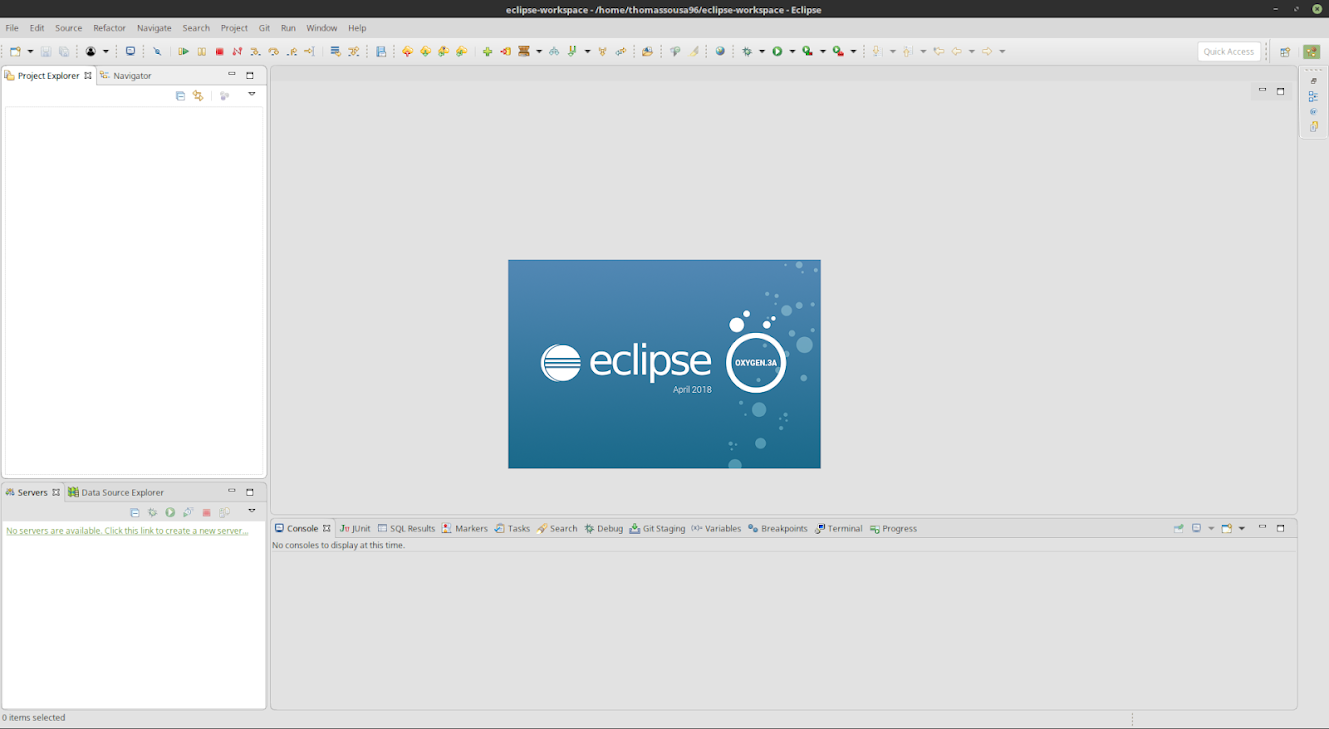Switch to the Variables tab

(x=716, y=528)
